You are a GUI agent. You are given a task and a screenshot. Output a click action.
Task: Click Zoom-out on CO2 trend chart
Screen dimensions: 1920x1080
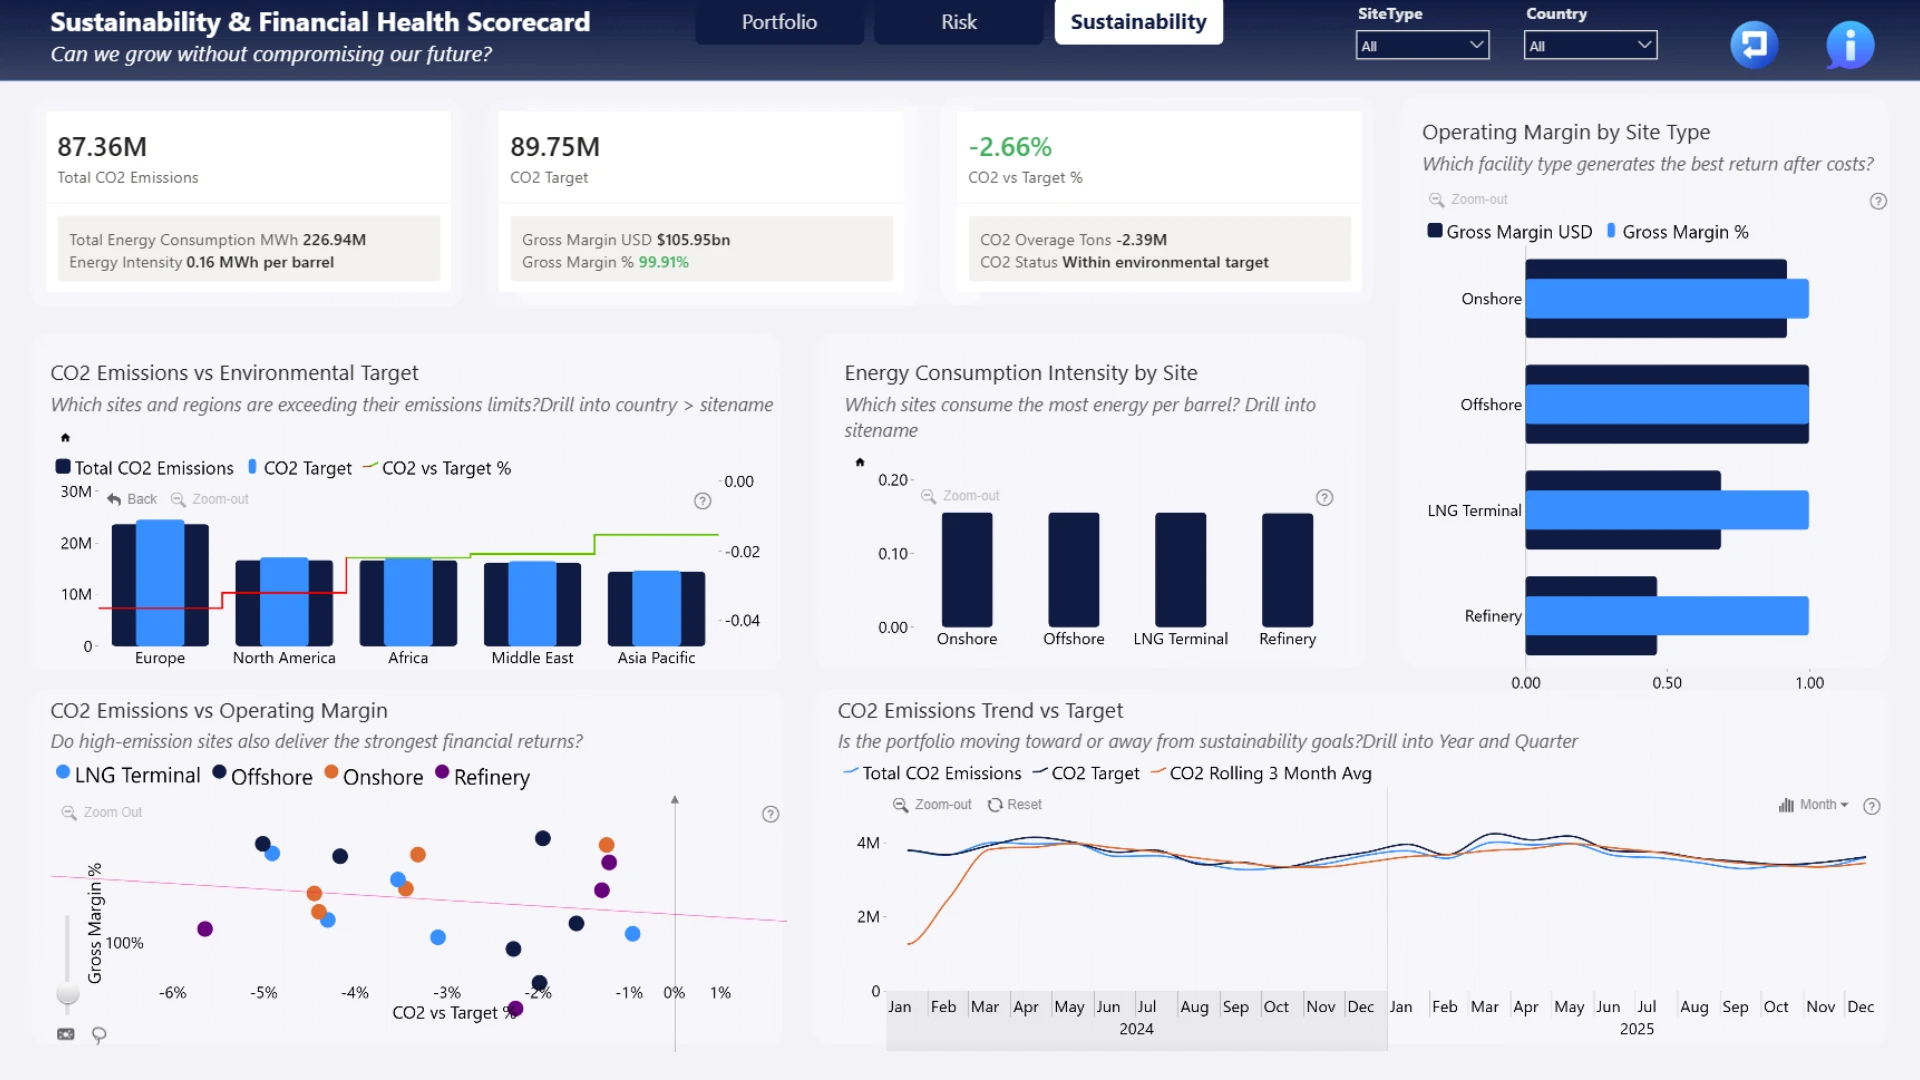(x=932, y=804)
